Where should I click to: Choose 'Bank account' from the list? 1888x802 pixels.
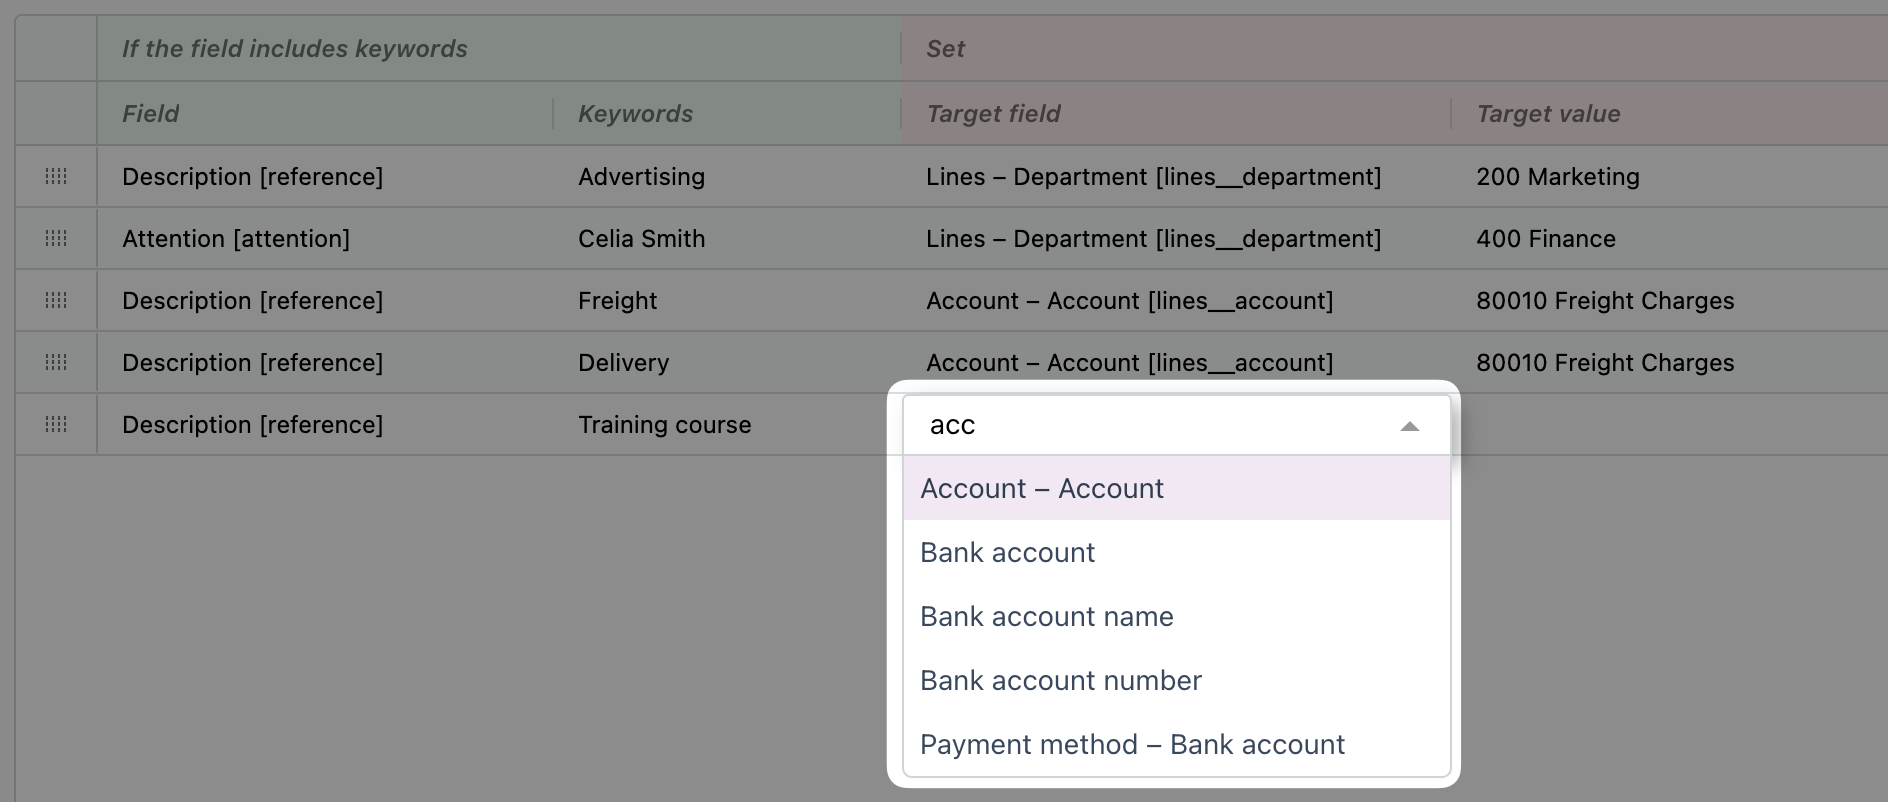pyautogui.click(x=1176, y=552)
